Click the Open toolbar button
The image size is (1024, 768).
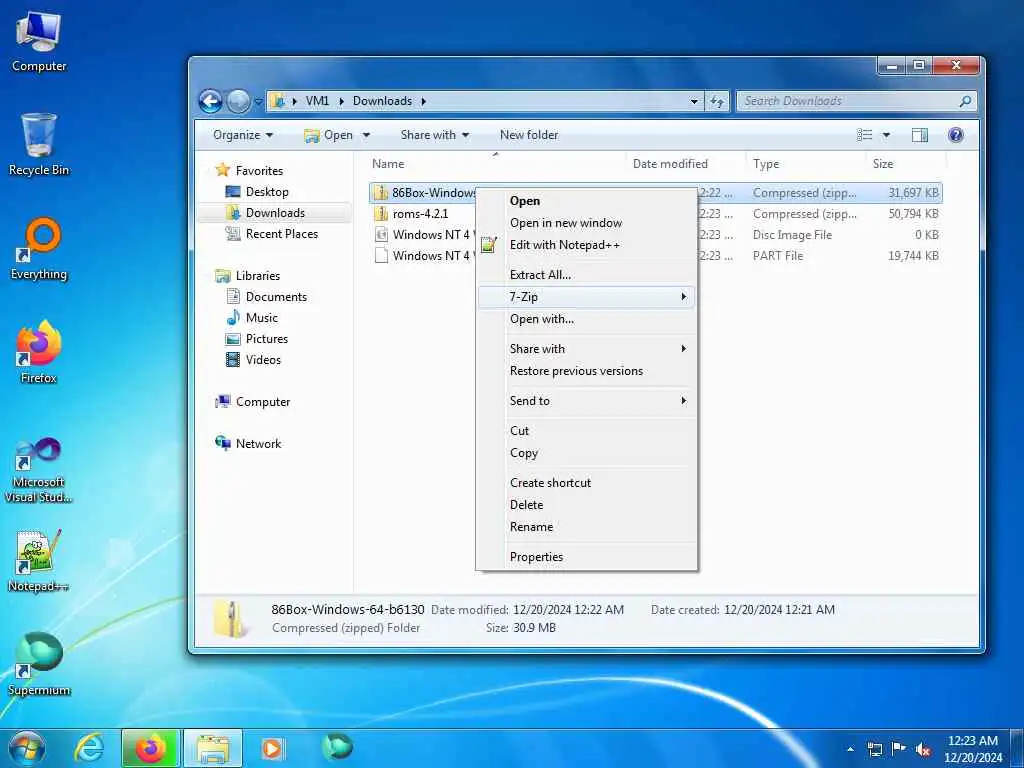pos(330,135)
